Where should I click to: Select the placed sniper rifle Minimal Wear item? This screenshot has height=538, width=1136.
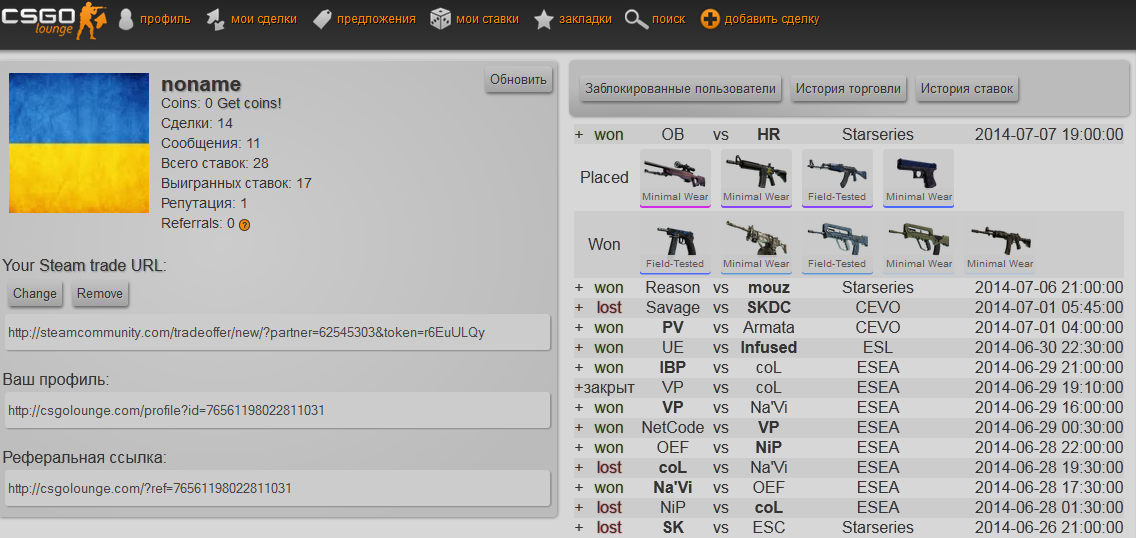[x=675, y=178]
